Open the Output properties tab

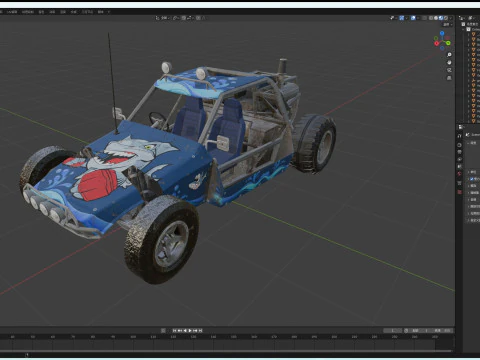[x=459, y=152]
